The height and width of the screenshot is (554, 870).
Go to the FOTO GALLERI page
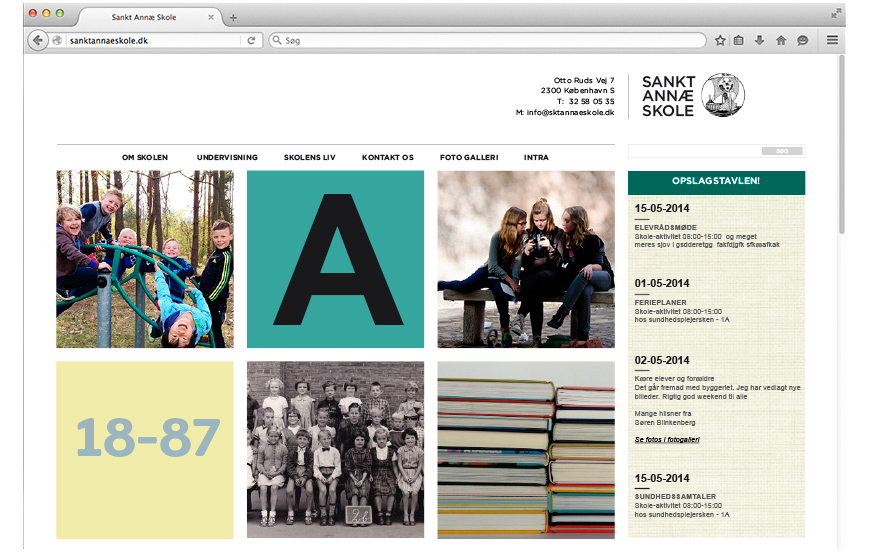[x=469, y=158]
